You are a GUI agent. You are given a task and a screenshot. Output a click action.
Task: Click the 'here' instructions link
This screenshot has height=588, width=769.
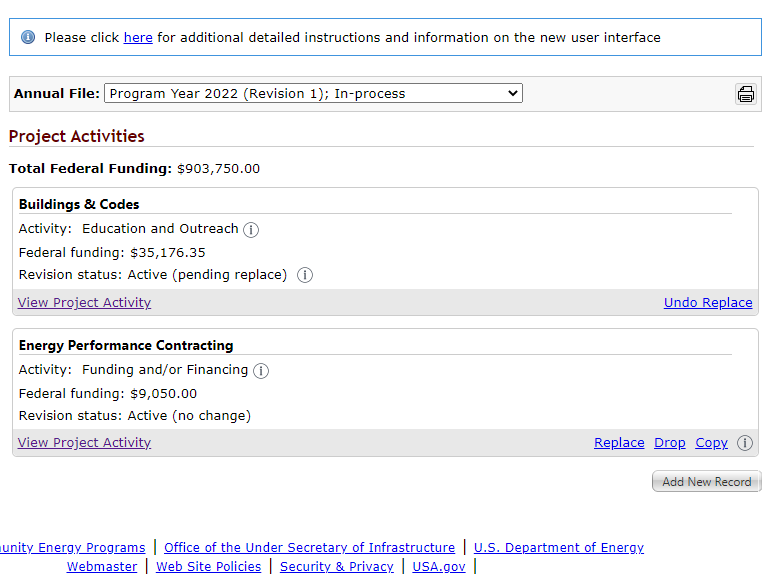(x=138, y=38)
